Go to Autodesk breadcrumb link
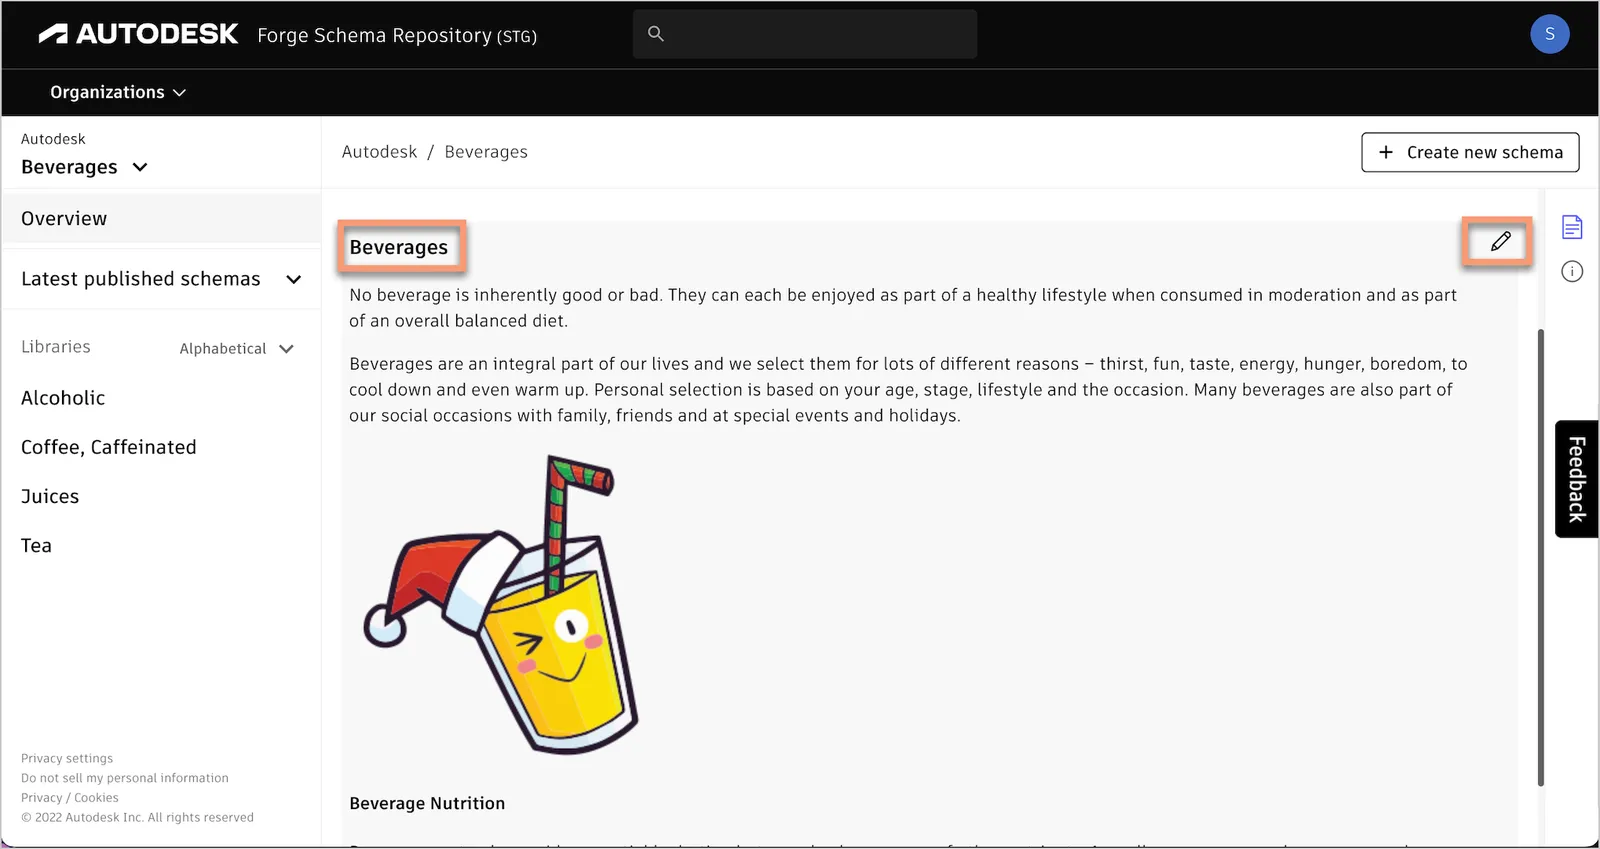This screenshot has width=1600, height=849. point(379,152)
